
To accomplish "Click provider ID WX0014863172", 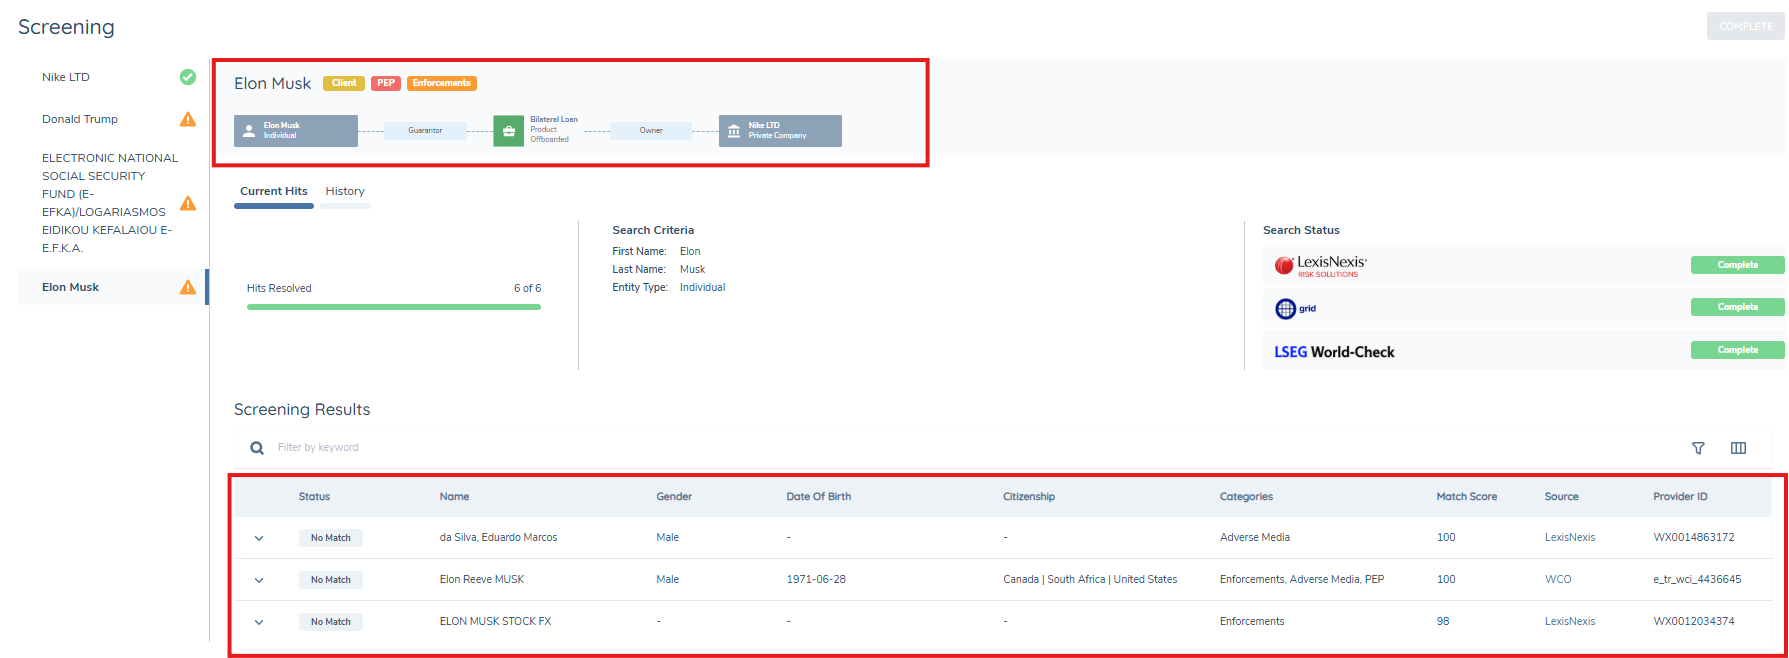I will click(x=1694, y=538).
